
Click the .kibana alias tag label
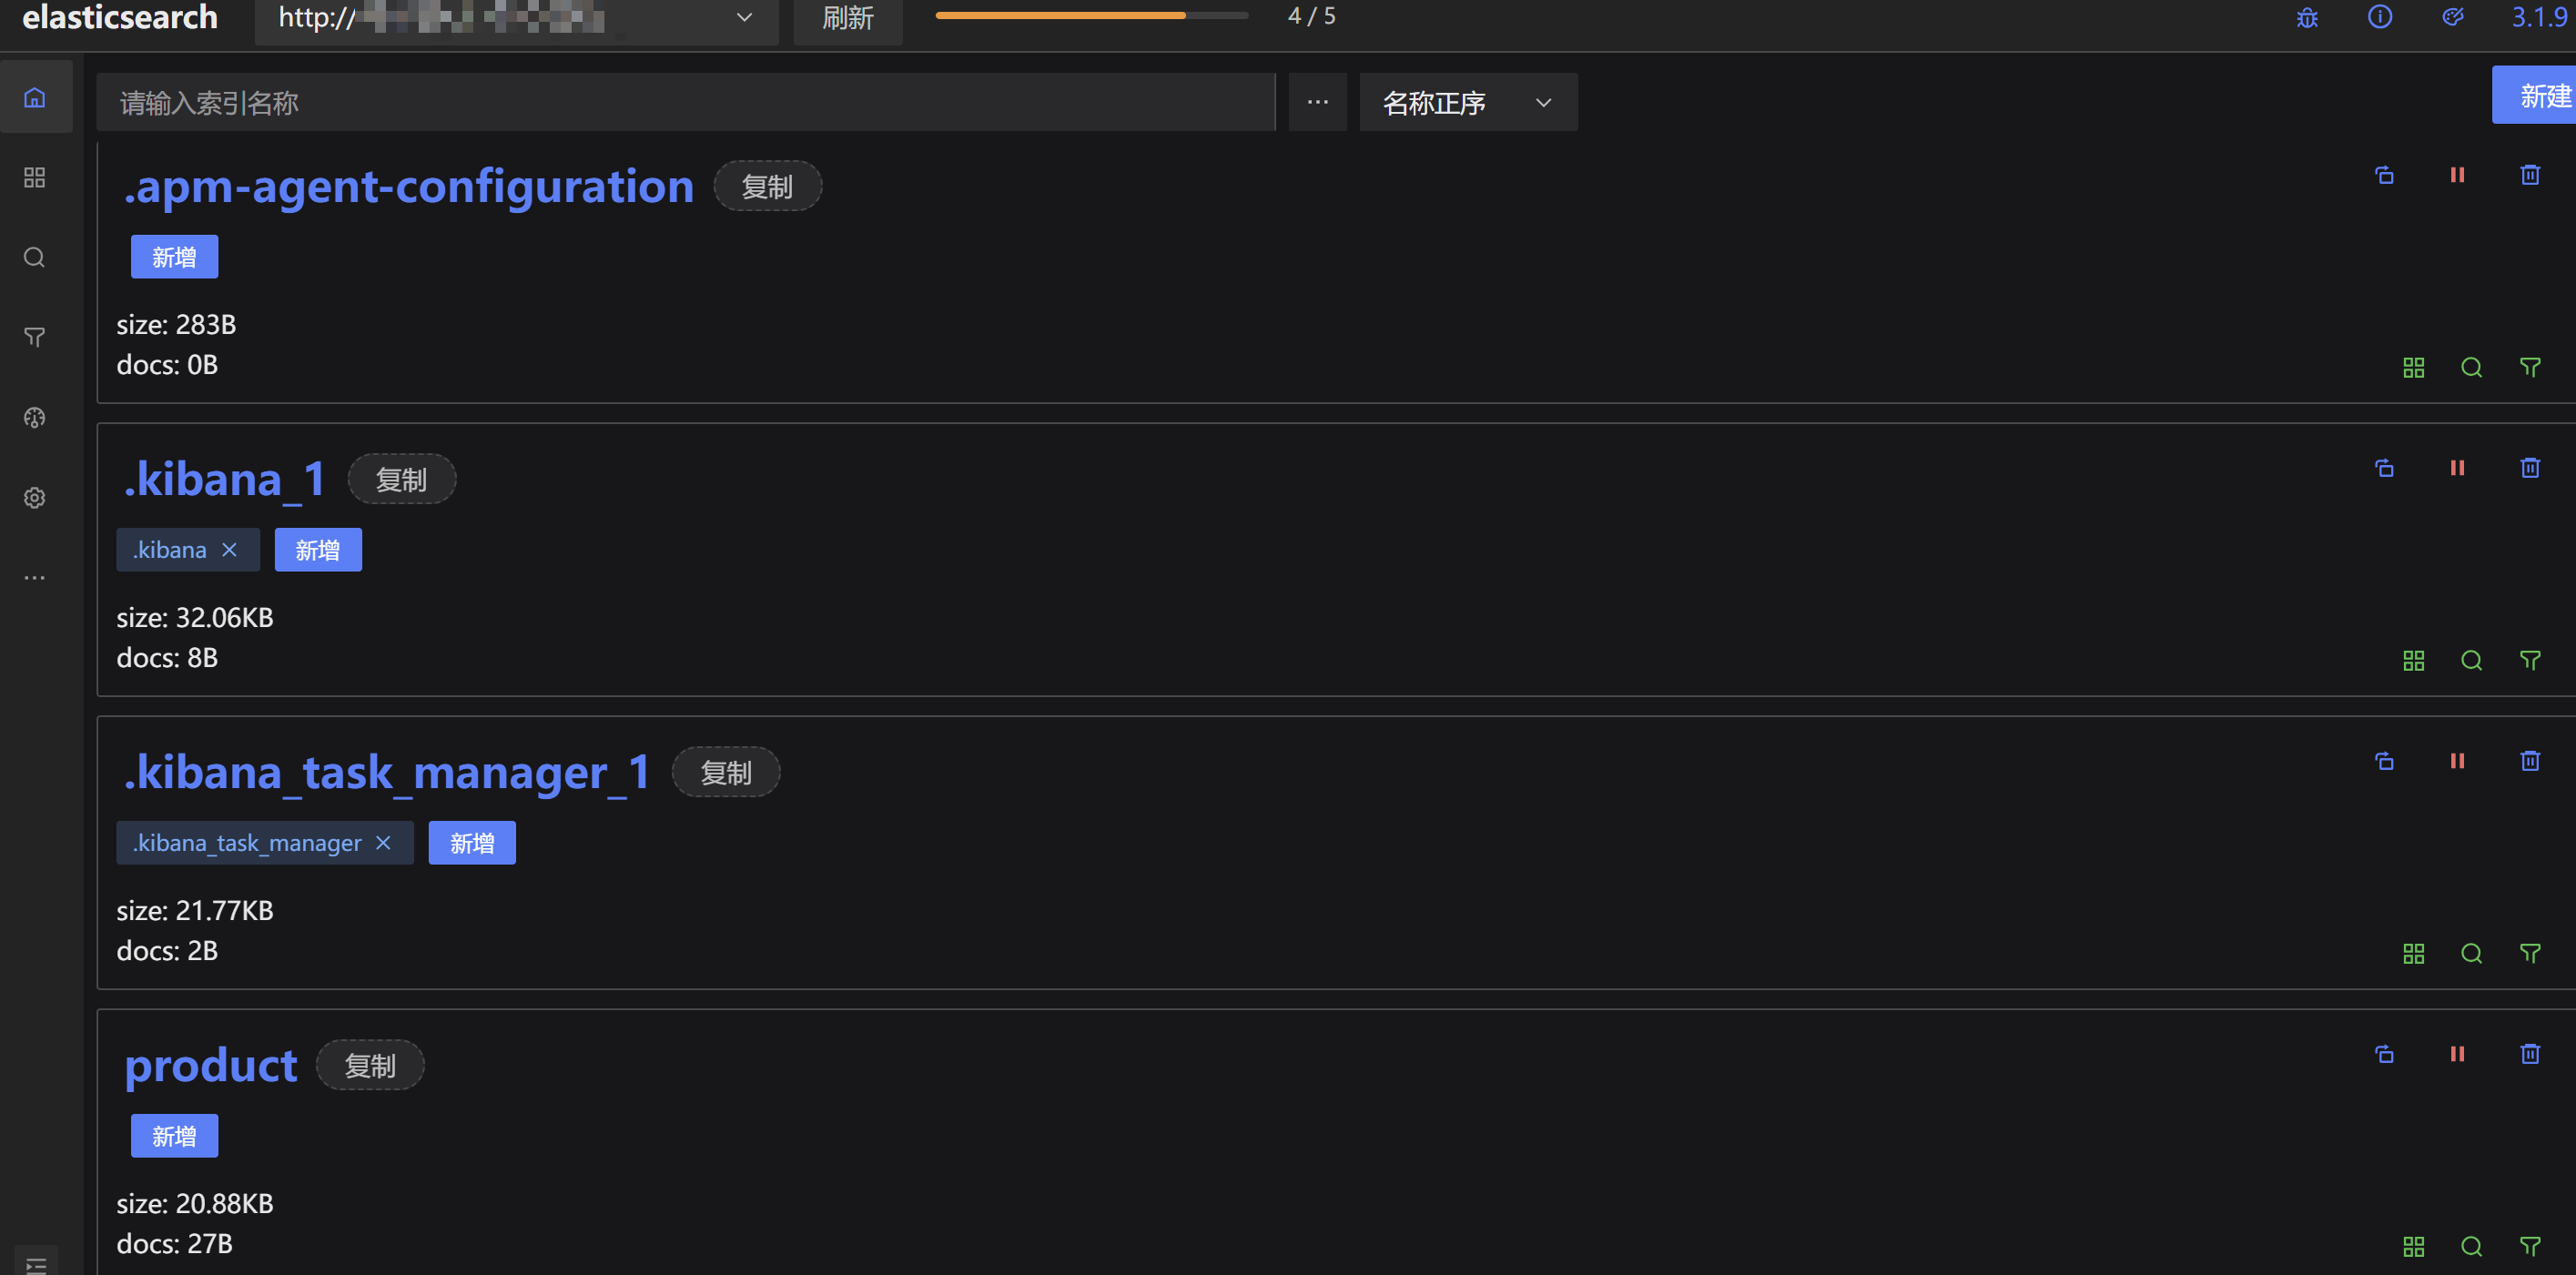coord(169,550)
